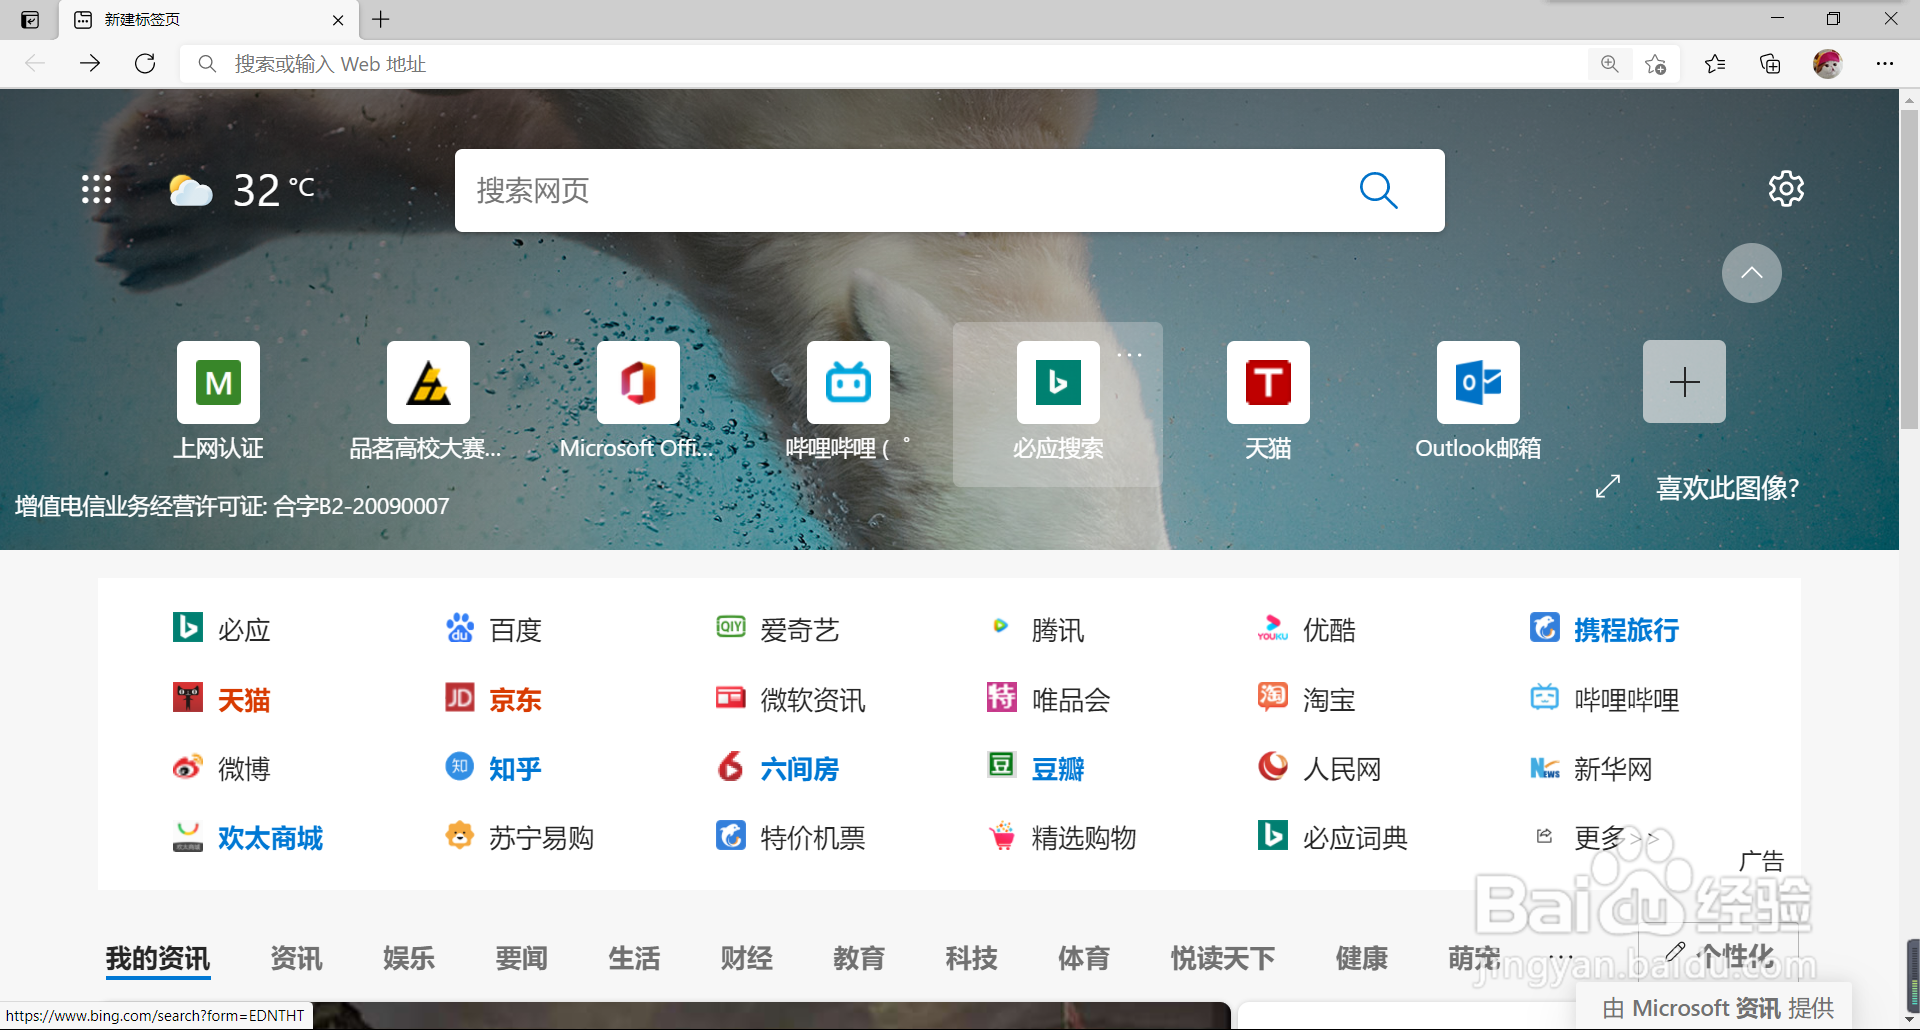Open the 淘宝 site link
This screenshot has height=1030, width=1920.
[x=1307, y=699]
